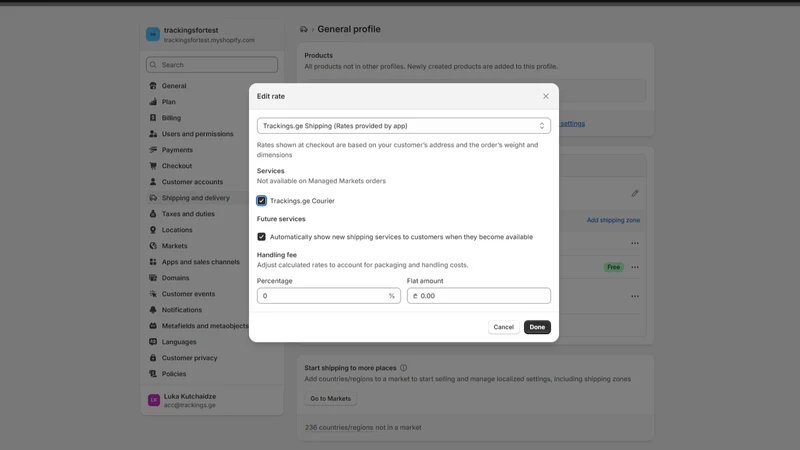800x450 pixels.
Task: Cancel the rate edit
Action: click(x=504, y=327)
